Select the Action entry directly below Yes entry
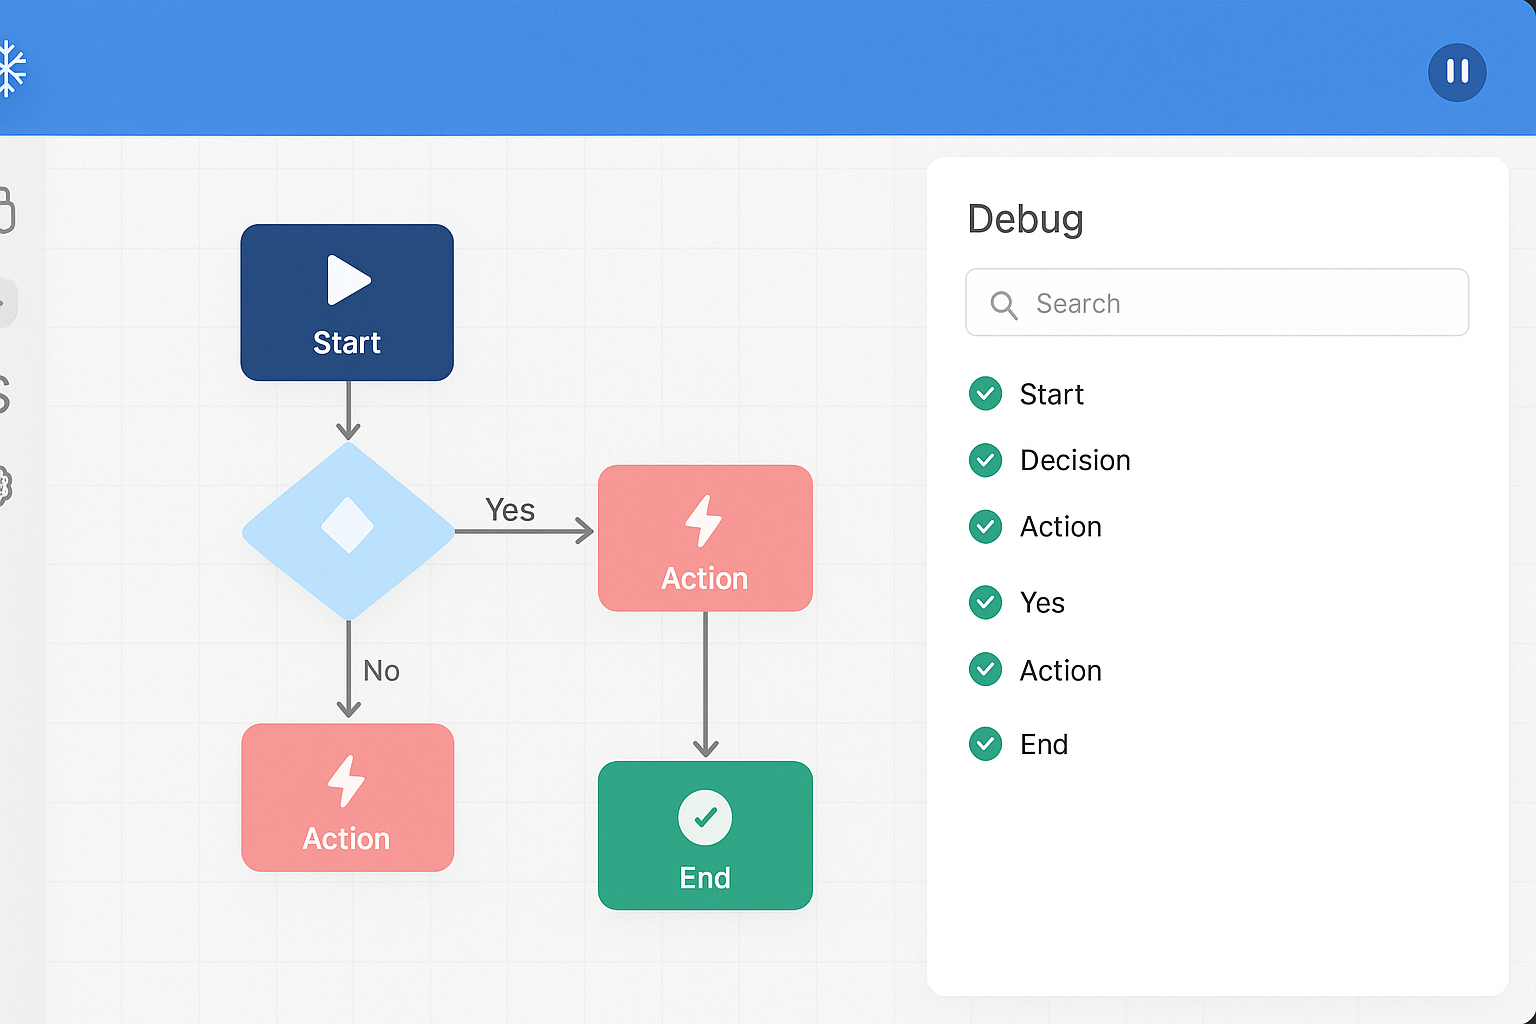Viewport: 1536px width, 1024px height. point(1060,671)
